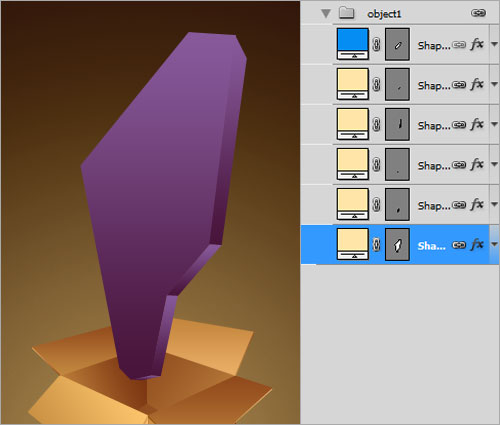Viewport: 500px width, 425px height.
Task: Select the second shape layer name
Action: pyautogui.click(x=434, y=85)
